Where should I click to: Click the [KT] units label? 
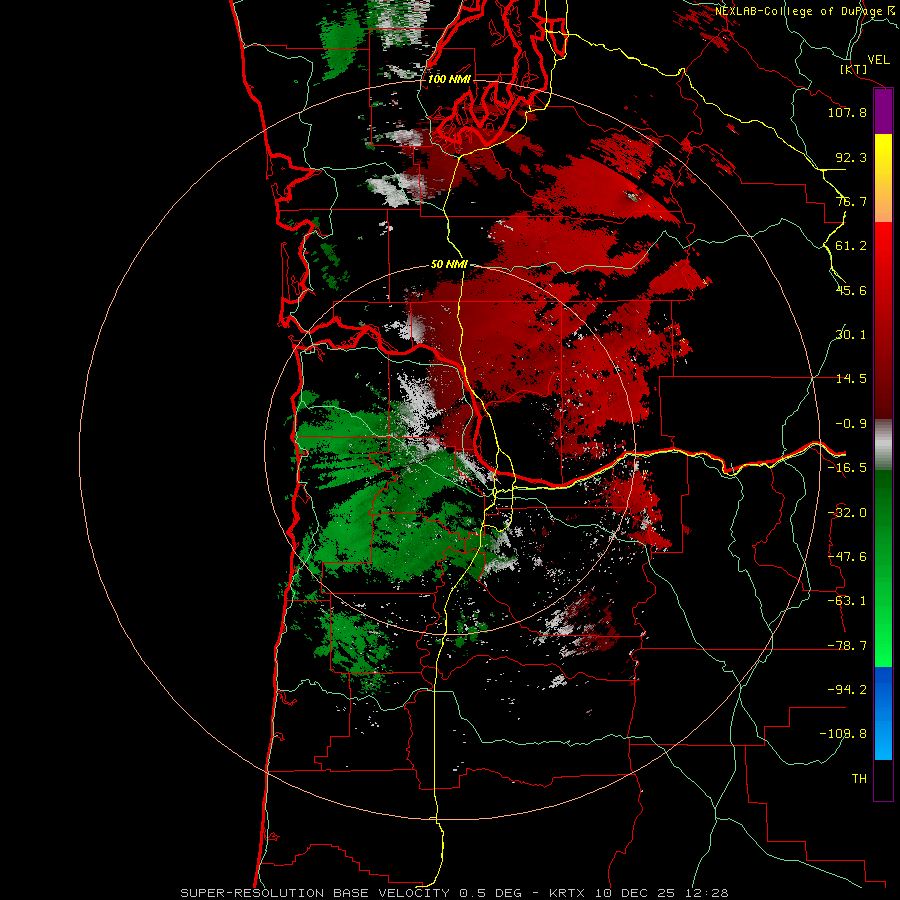click(853, 69)
